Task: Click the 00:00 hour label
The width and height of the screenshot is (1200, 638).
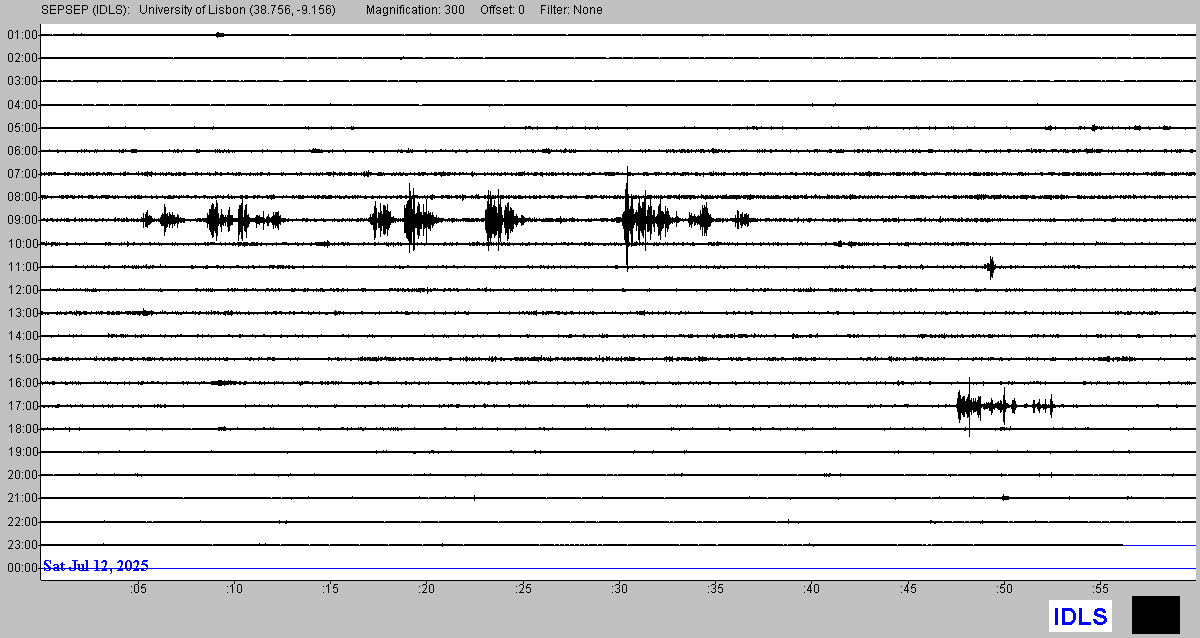Action: tap(20, 568)
